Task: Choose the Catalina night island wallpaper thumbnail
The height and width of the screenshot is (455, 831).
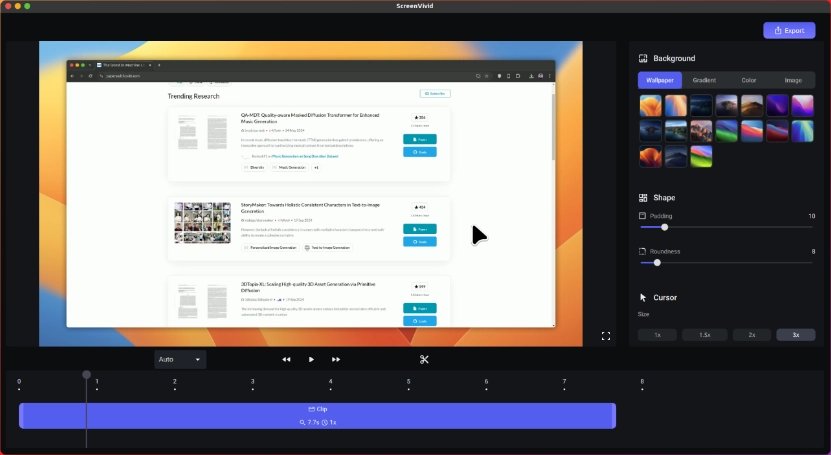Action: click(650, 131)
